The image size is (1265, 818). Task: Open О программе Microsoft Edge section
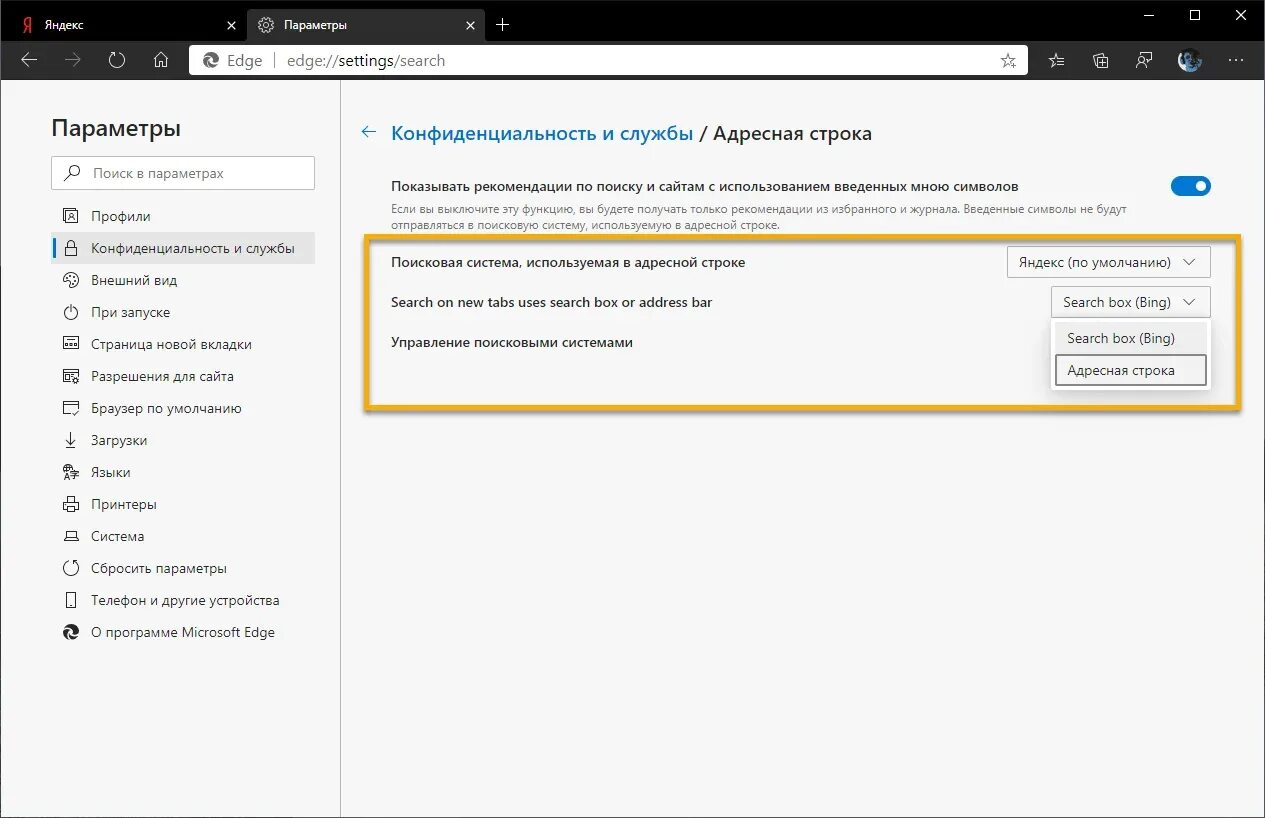pyautogui.click(x=183, y=632)
